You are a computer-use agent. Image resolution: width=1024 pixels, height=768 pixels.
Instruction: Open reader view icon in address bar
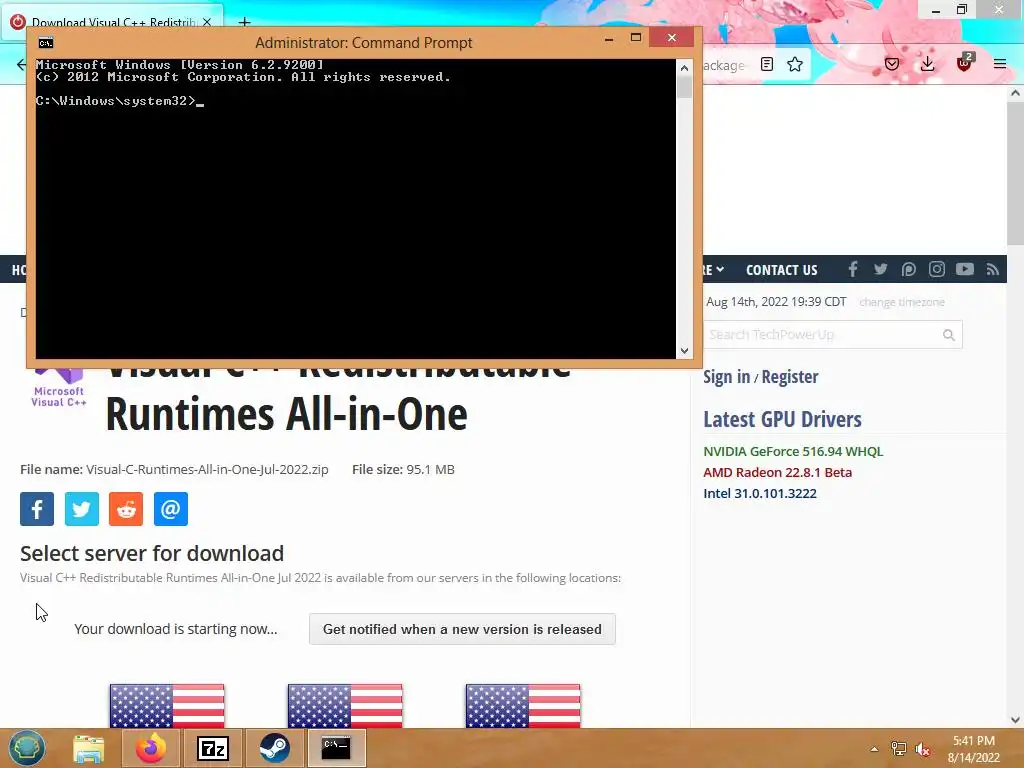coord(767,64)
